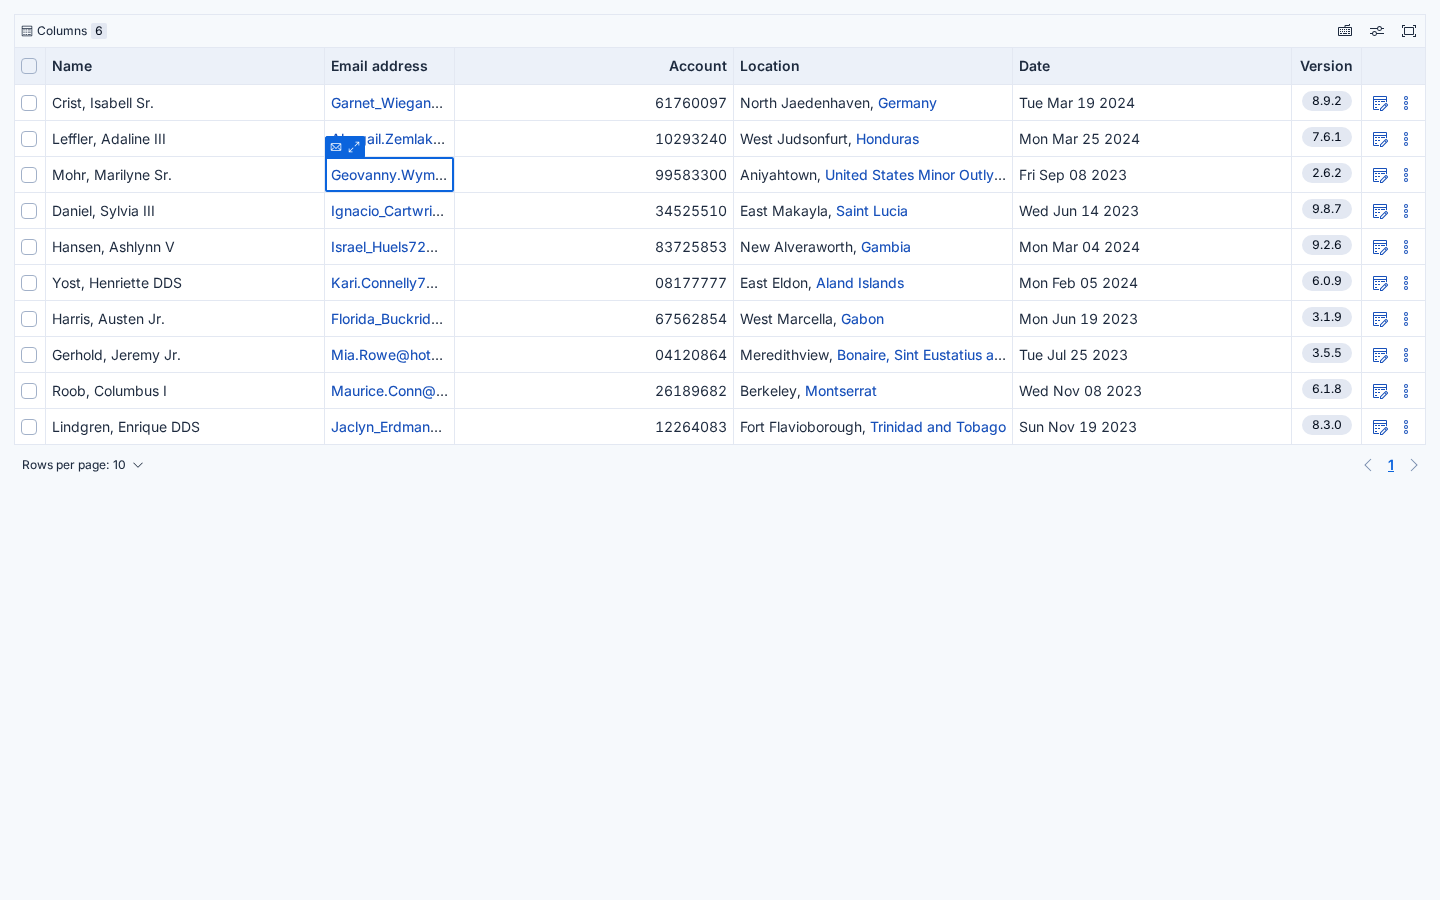Open the Rows per page dropdown
The height and width of the screenshot is (900, 1440).
coord(83,465)
